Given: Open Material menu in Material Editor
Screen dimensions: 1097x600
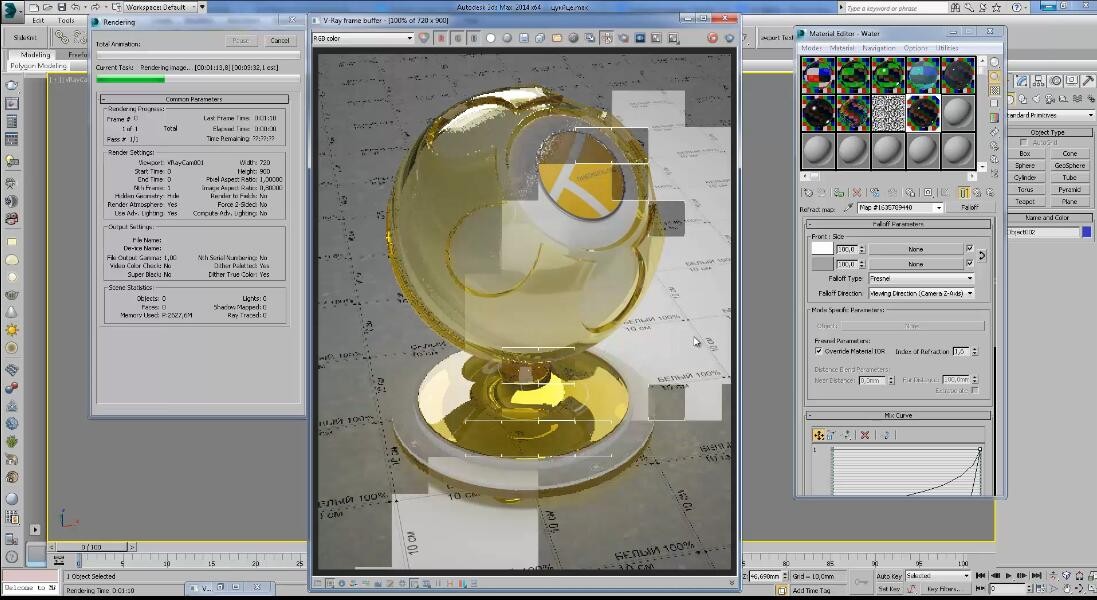Looking at the screenshot, I should click(842, 48).
